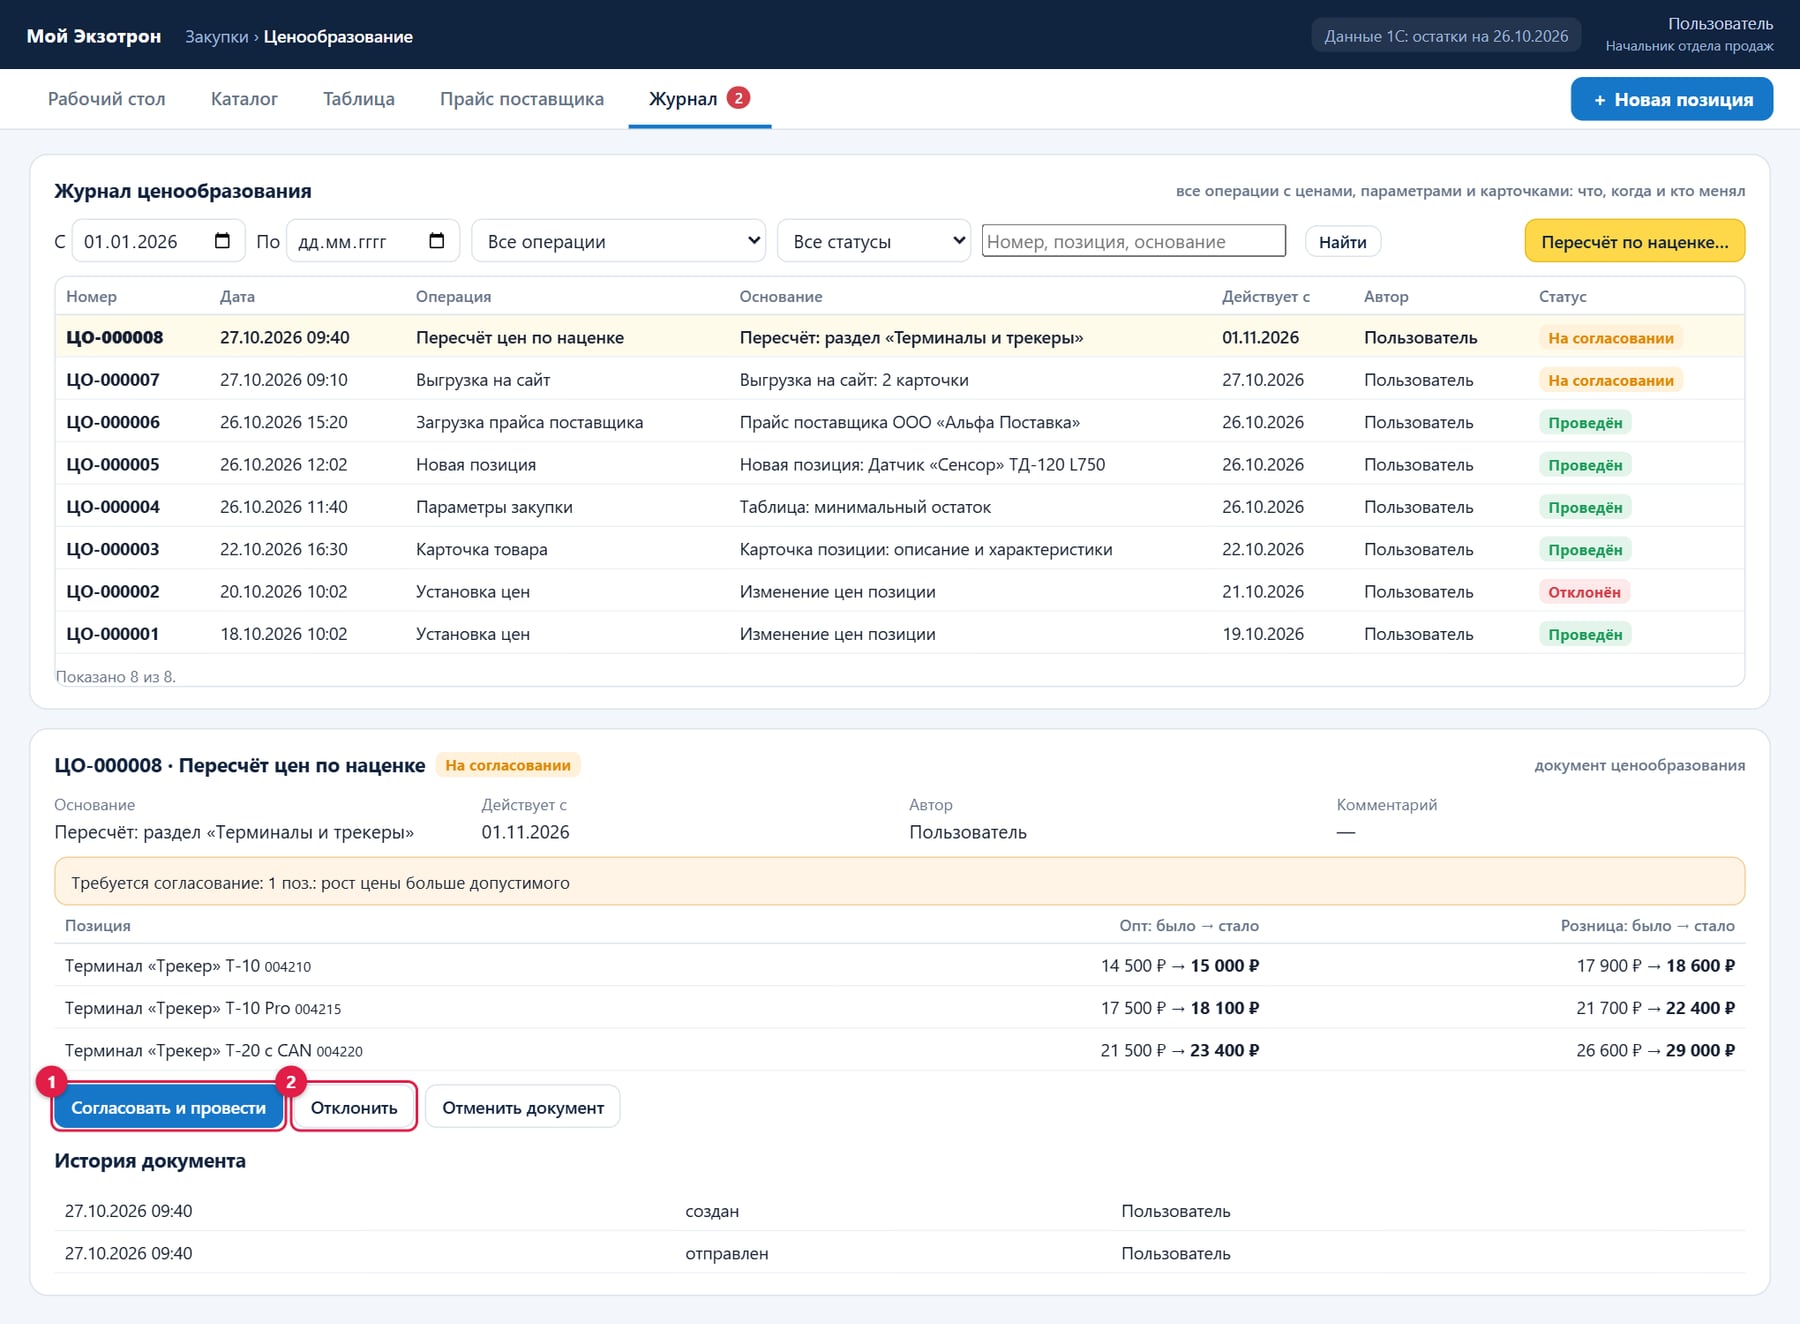Focus the 'Номер, позиция, основание' search field
Screen dimensions: 1800x1324
pos(1133,241)
